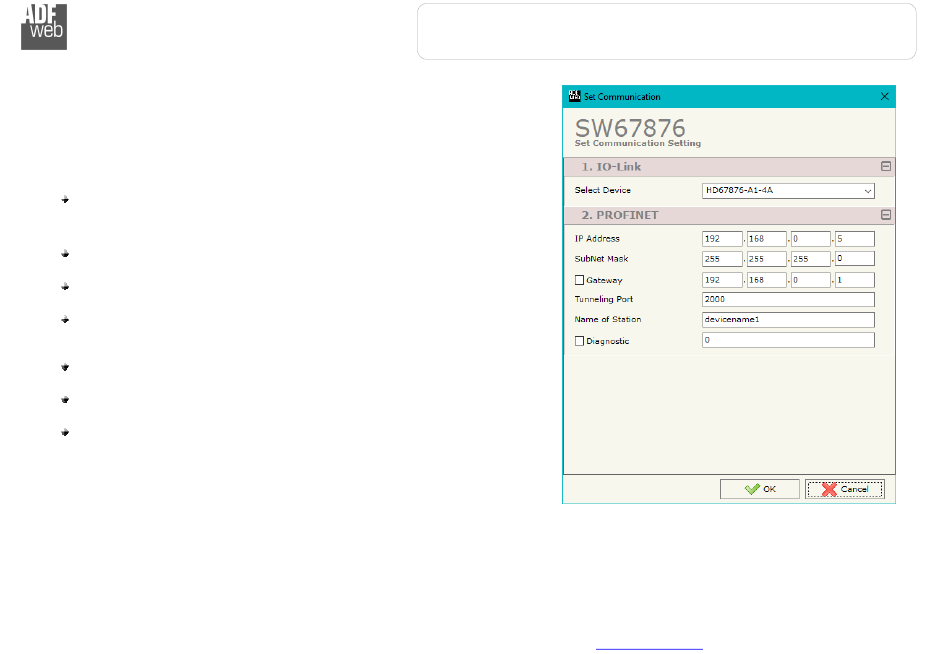Click the first SubNet Mask octet field
950x654 pixels.
722,259
